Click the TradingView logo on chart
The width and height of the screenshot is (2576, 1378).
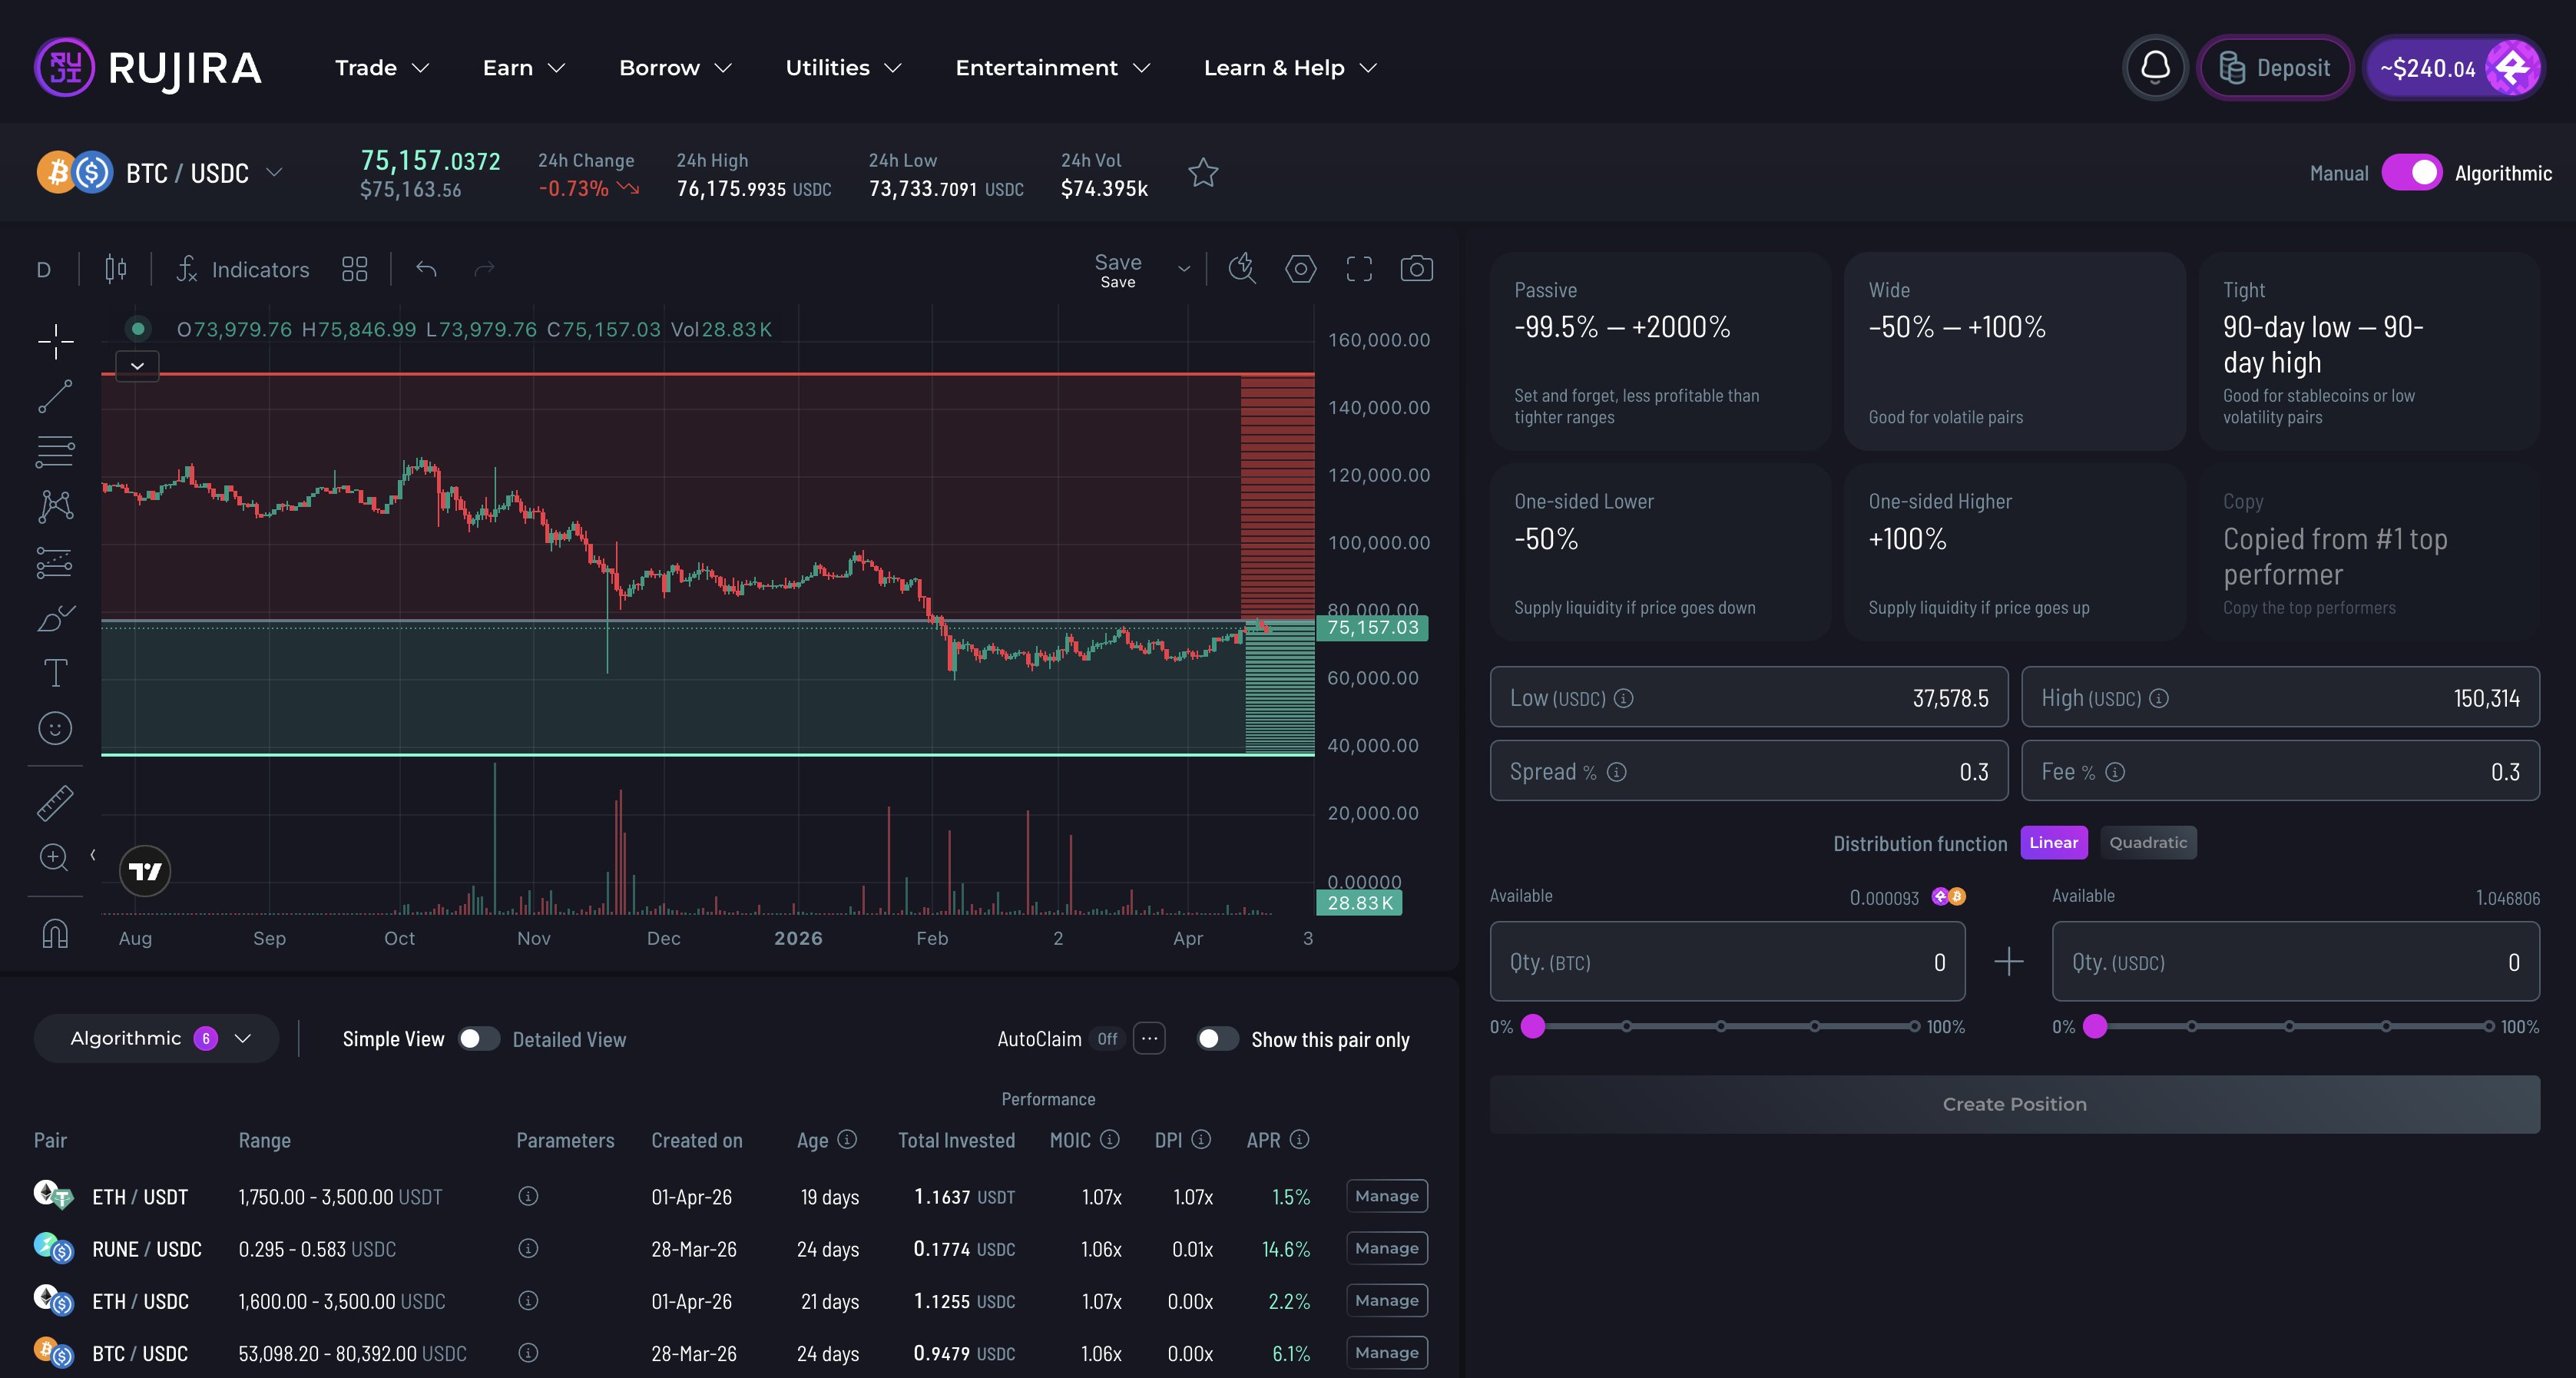(145, 871)
